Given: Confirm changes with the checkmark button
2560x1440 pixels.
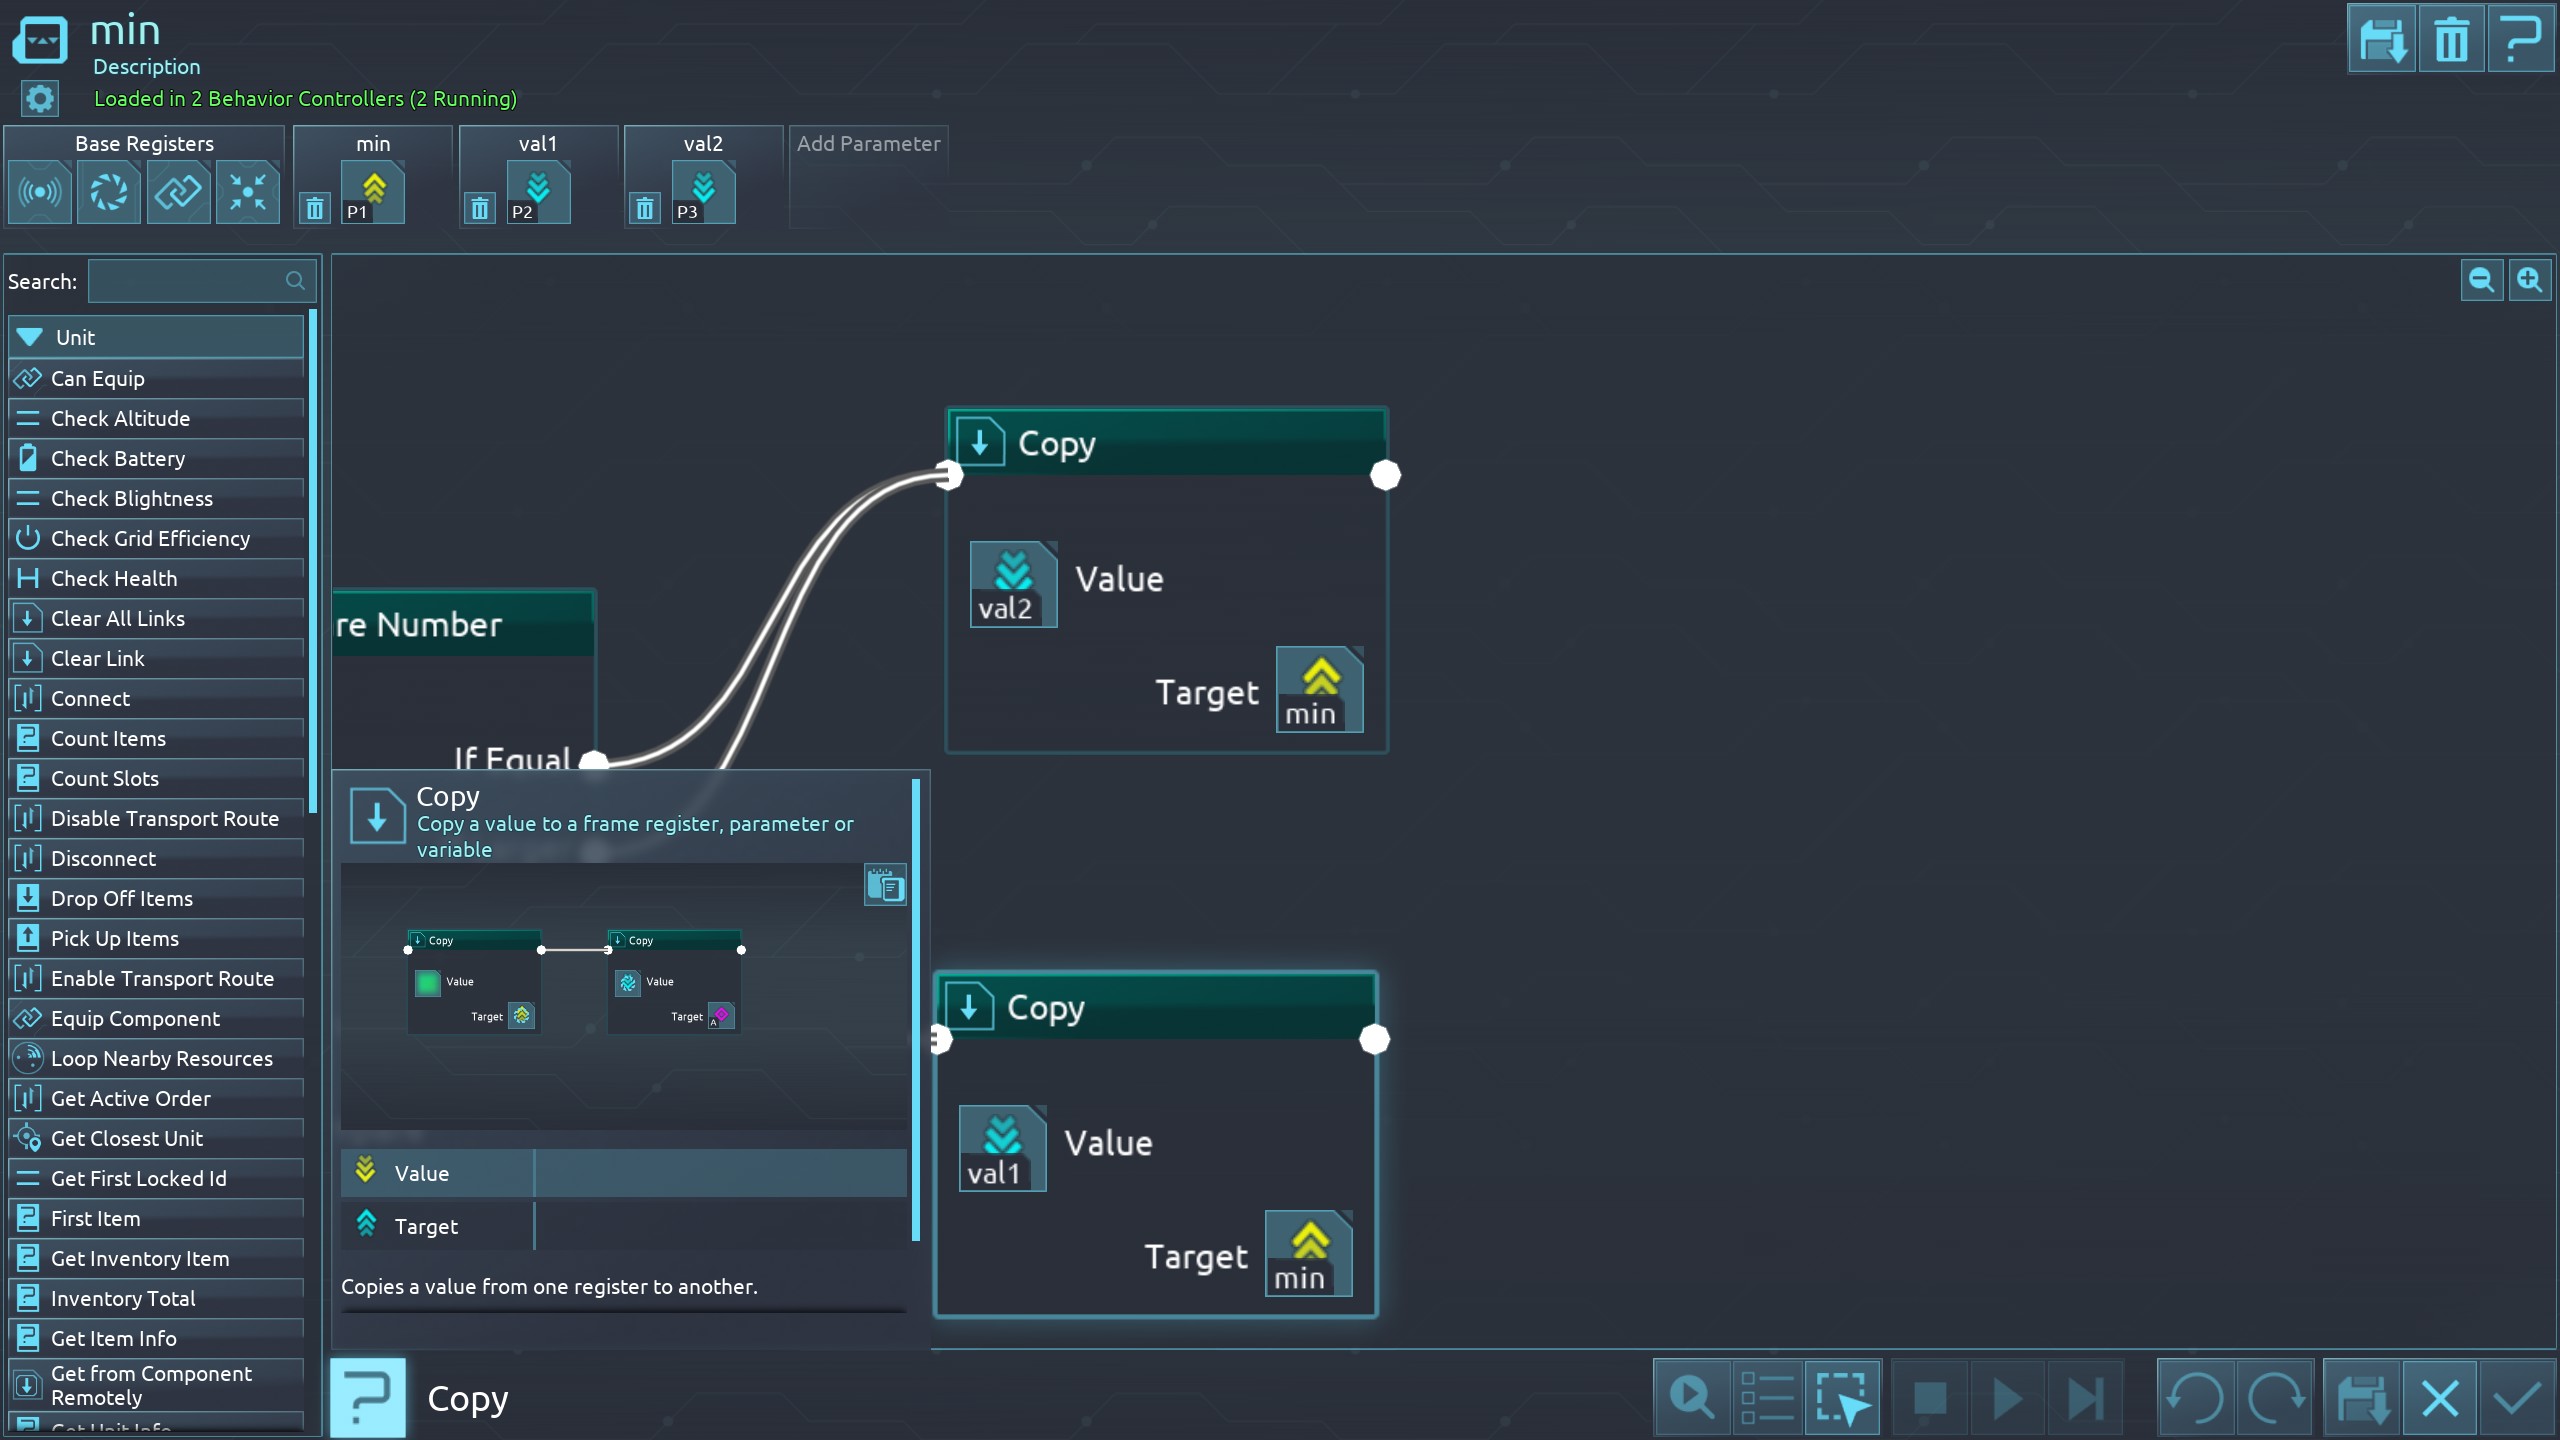Looking at the screenshot, I should coord(2517,1398).
